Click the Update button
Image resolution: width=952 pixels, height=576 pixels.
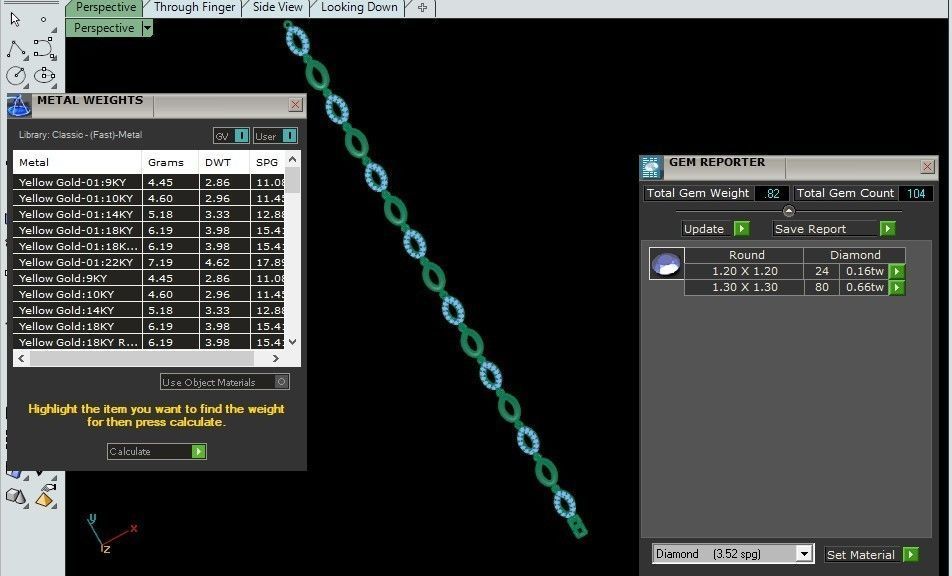[707, 229]
